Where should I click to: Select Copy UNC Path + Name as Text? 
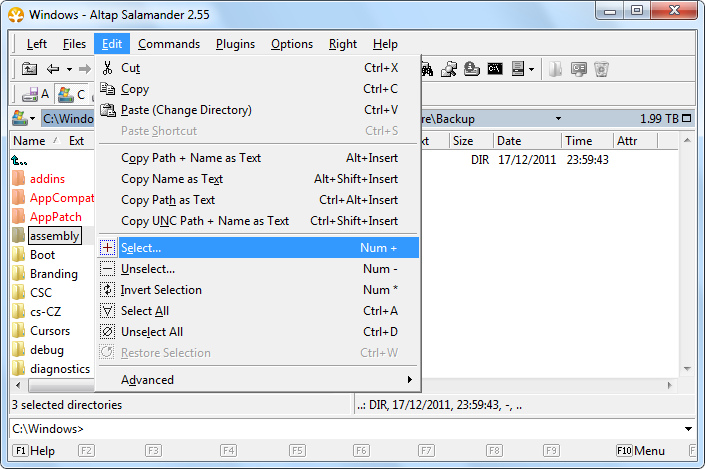coord(259,221)
